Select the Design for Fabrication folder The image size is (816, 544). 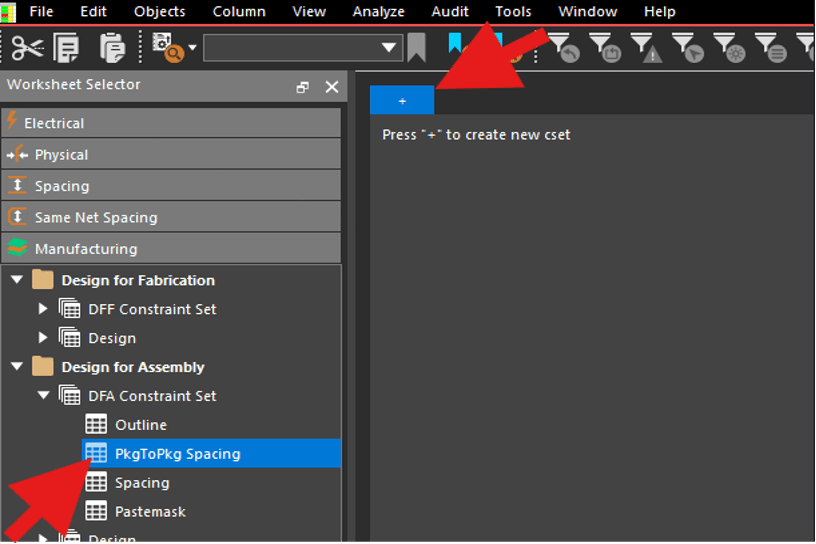(138, 281)
